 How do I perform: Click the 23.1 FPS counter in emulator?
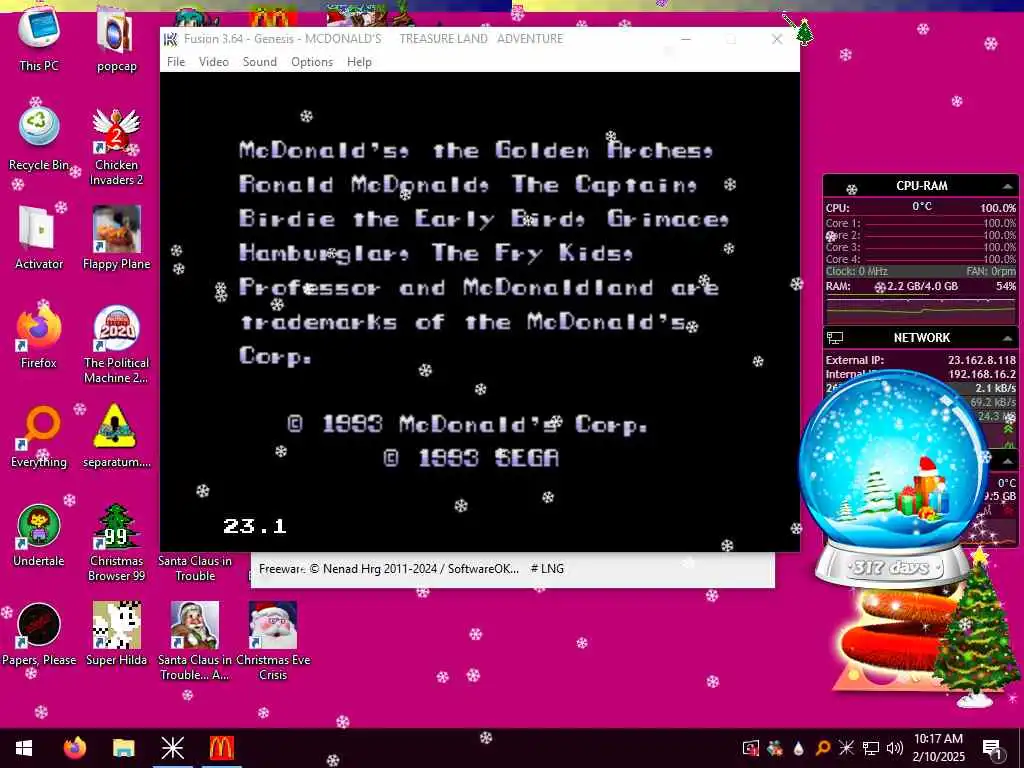255,526
